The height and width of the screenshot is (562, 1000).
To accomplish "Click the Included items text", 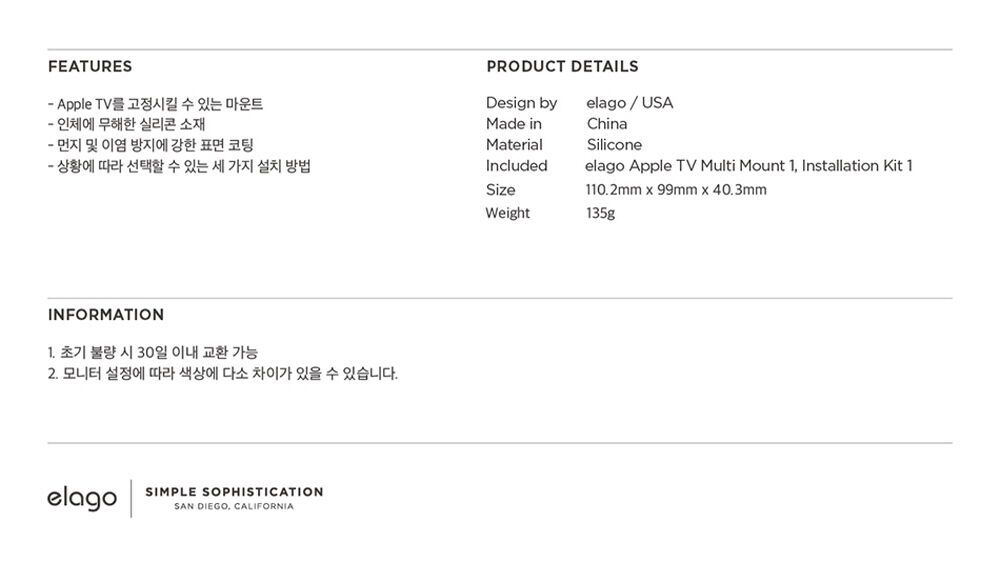I will click(749, 166).
